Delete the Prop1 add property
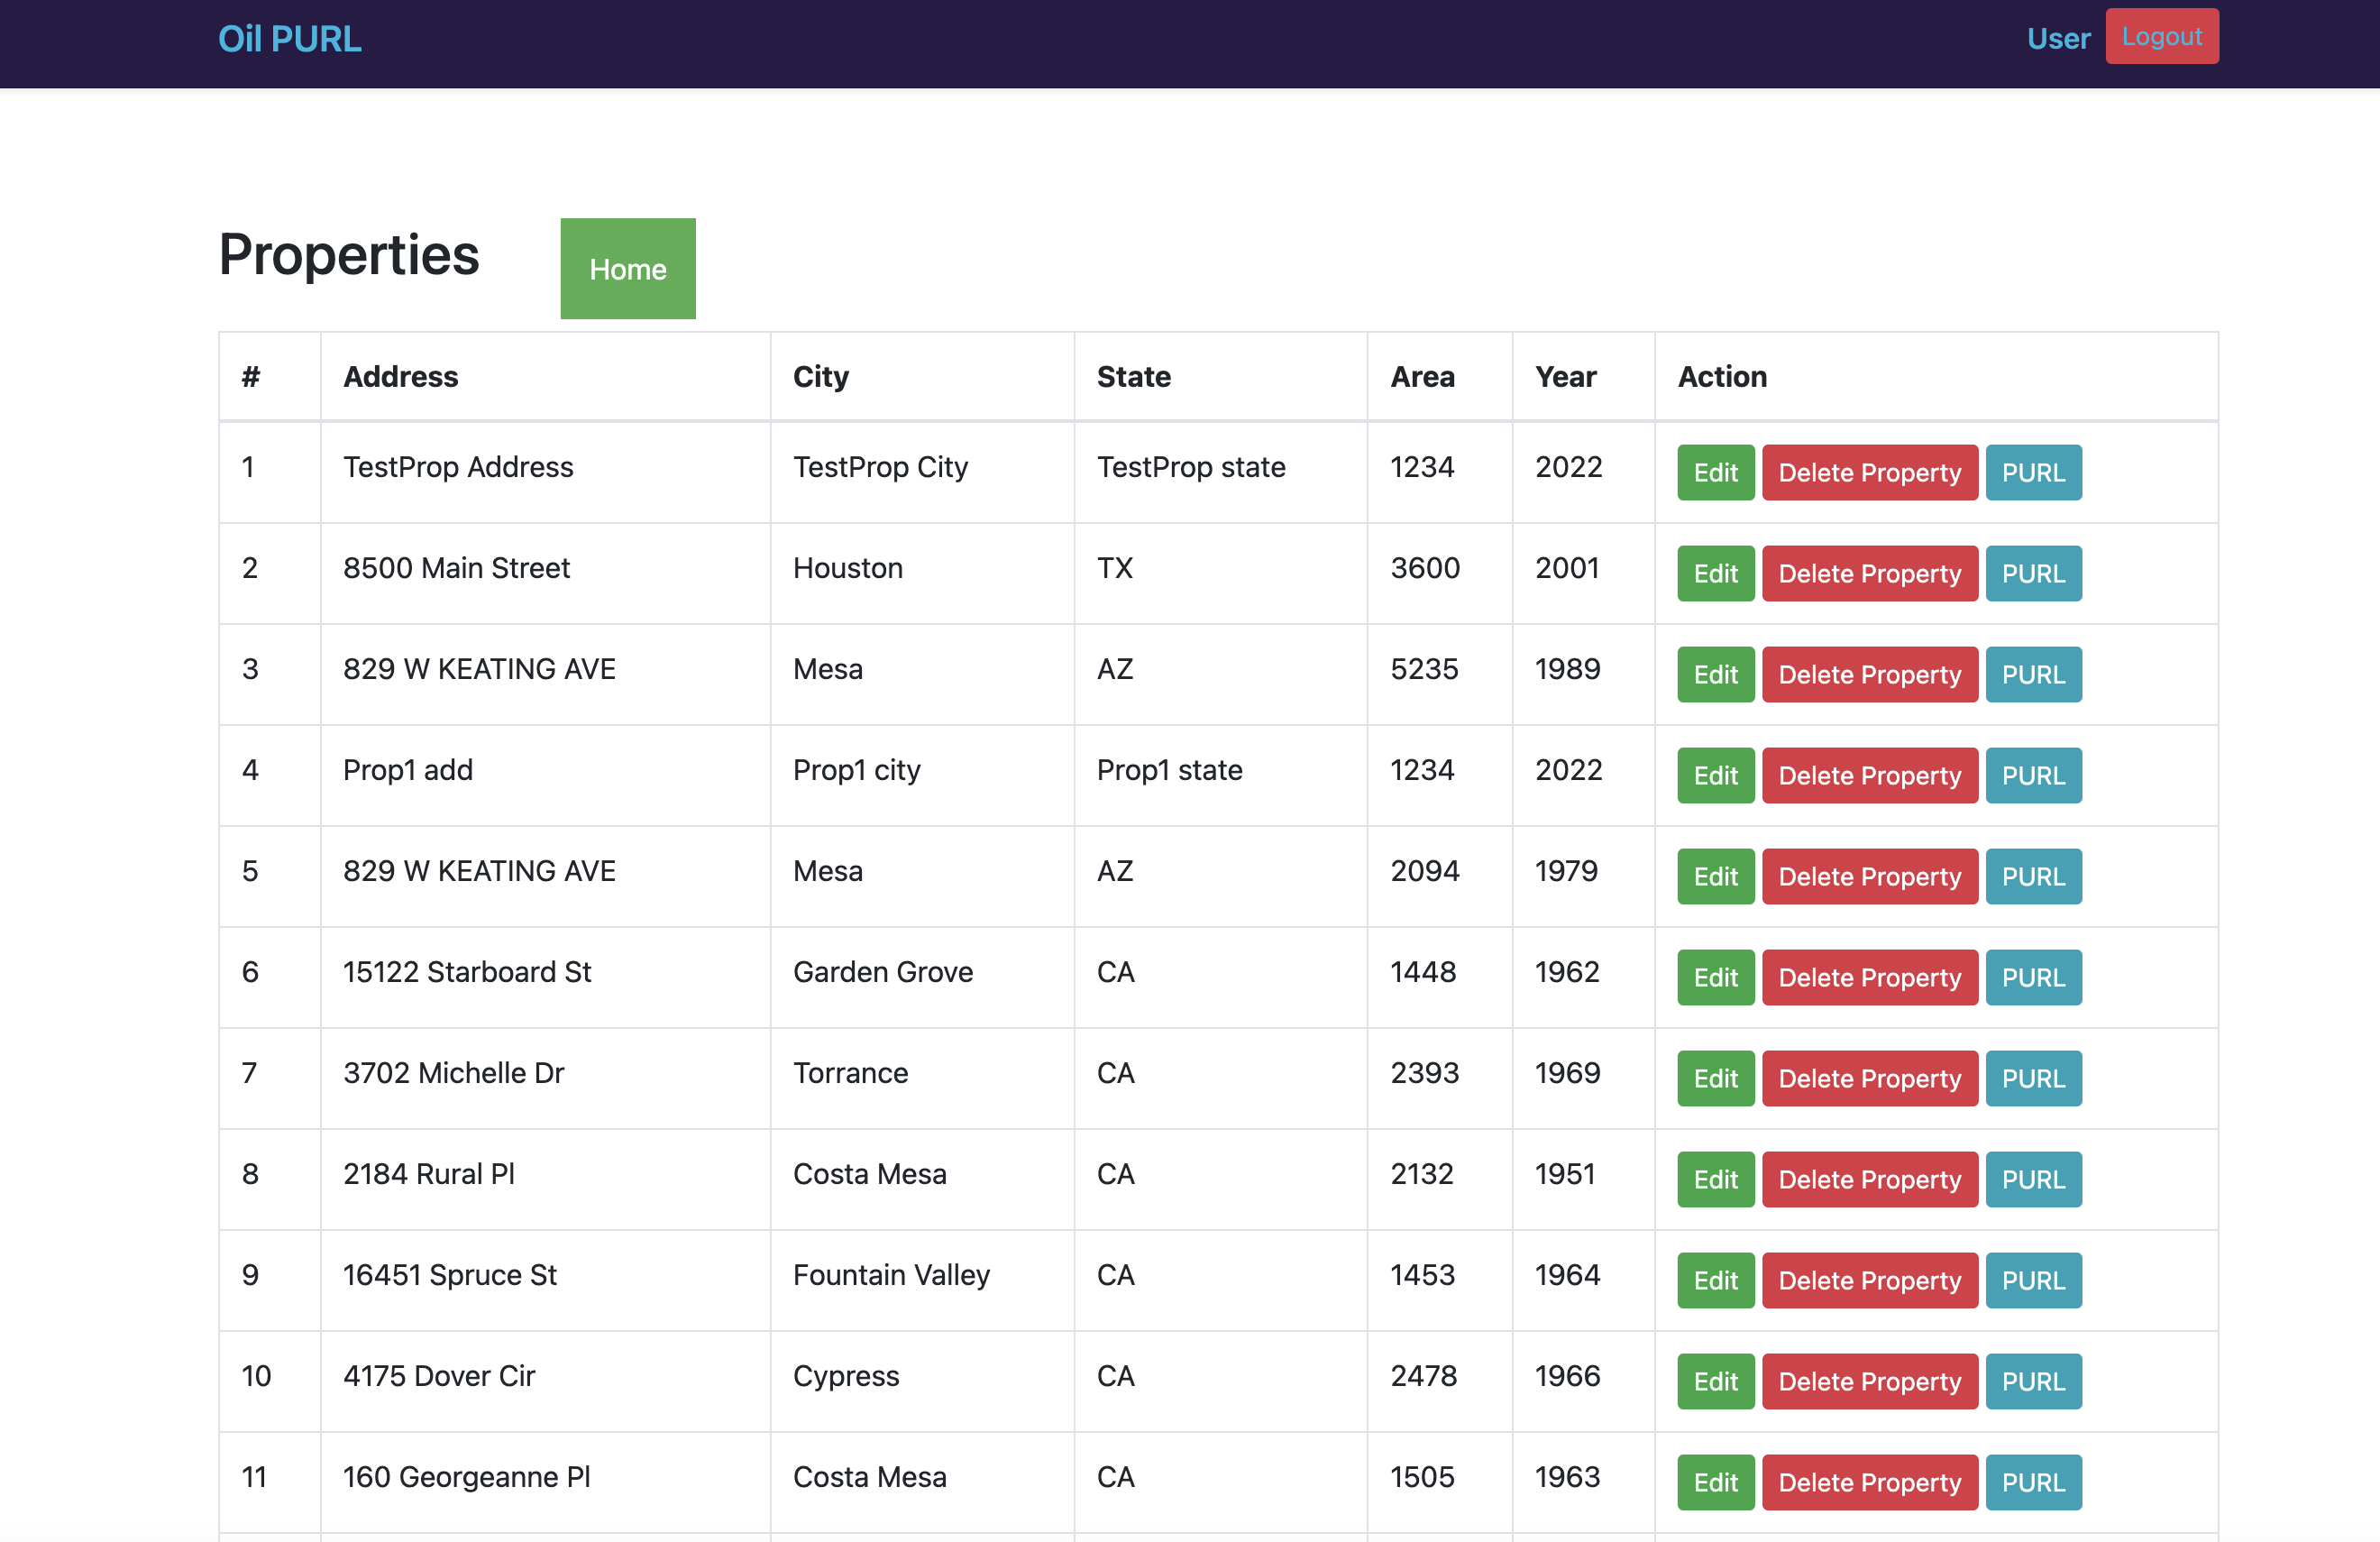Screen dimensions: 2380x1542 [1870, 776]
